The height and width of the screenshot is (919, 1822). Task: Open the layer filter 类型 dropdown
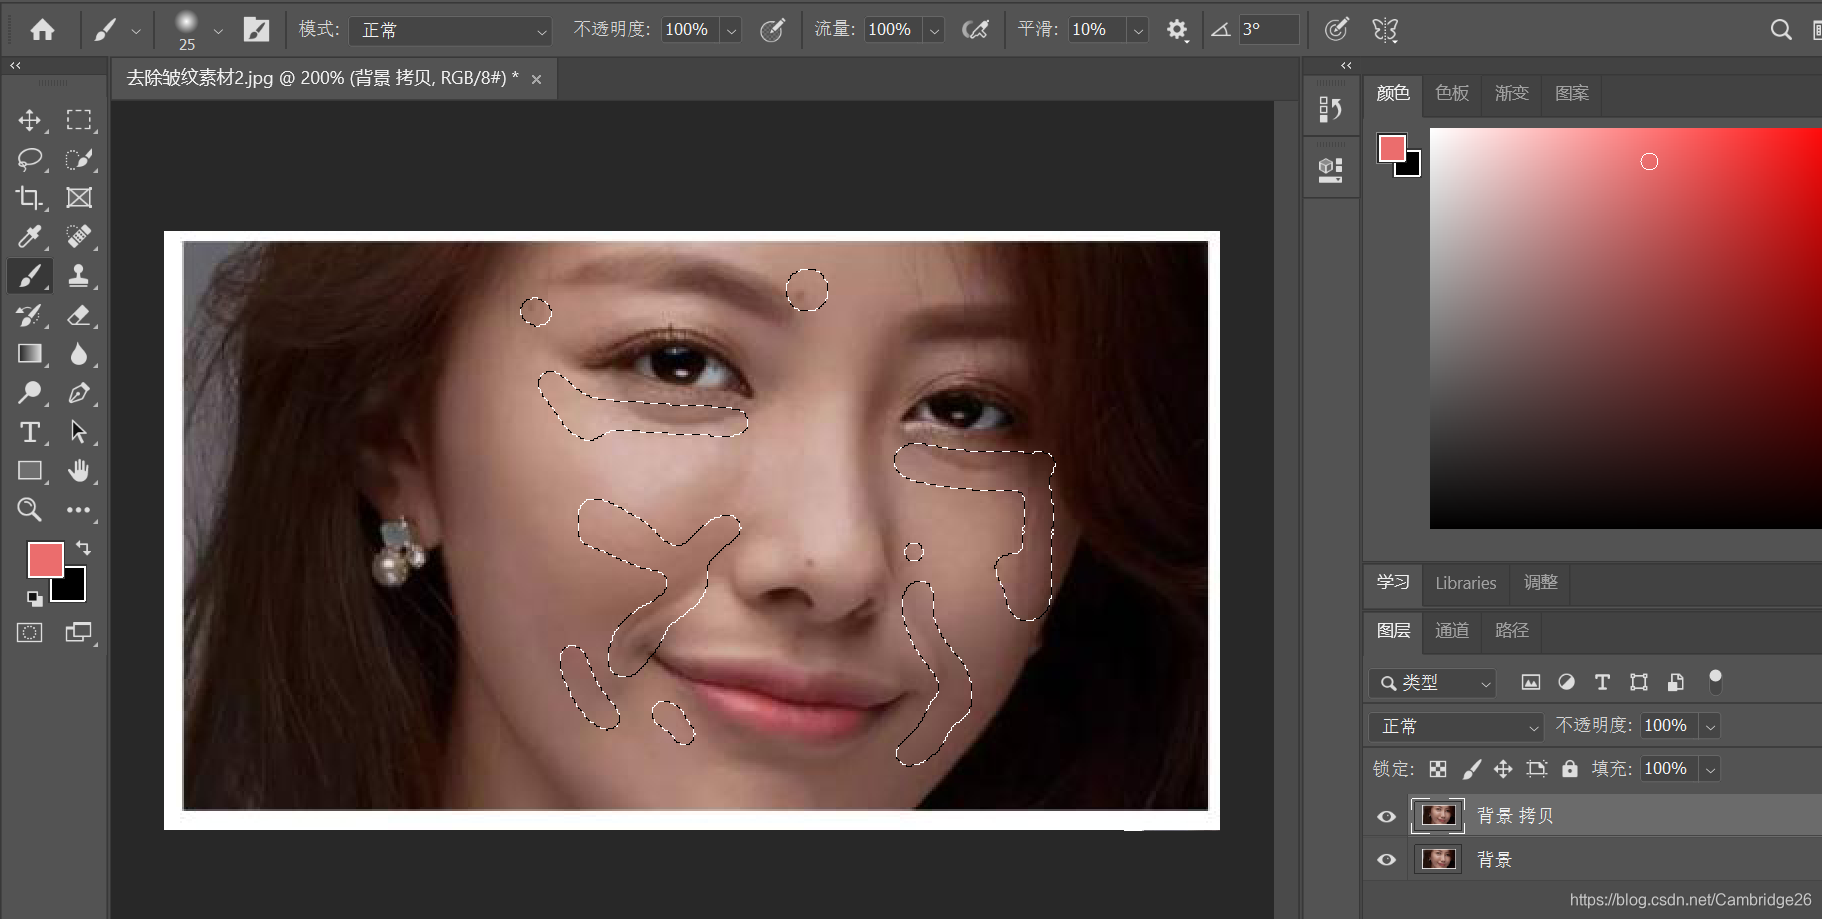[x=1432, y=682]
